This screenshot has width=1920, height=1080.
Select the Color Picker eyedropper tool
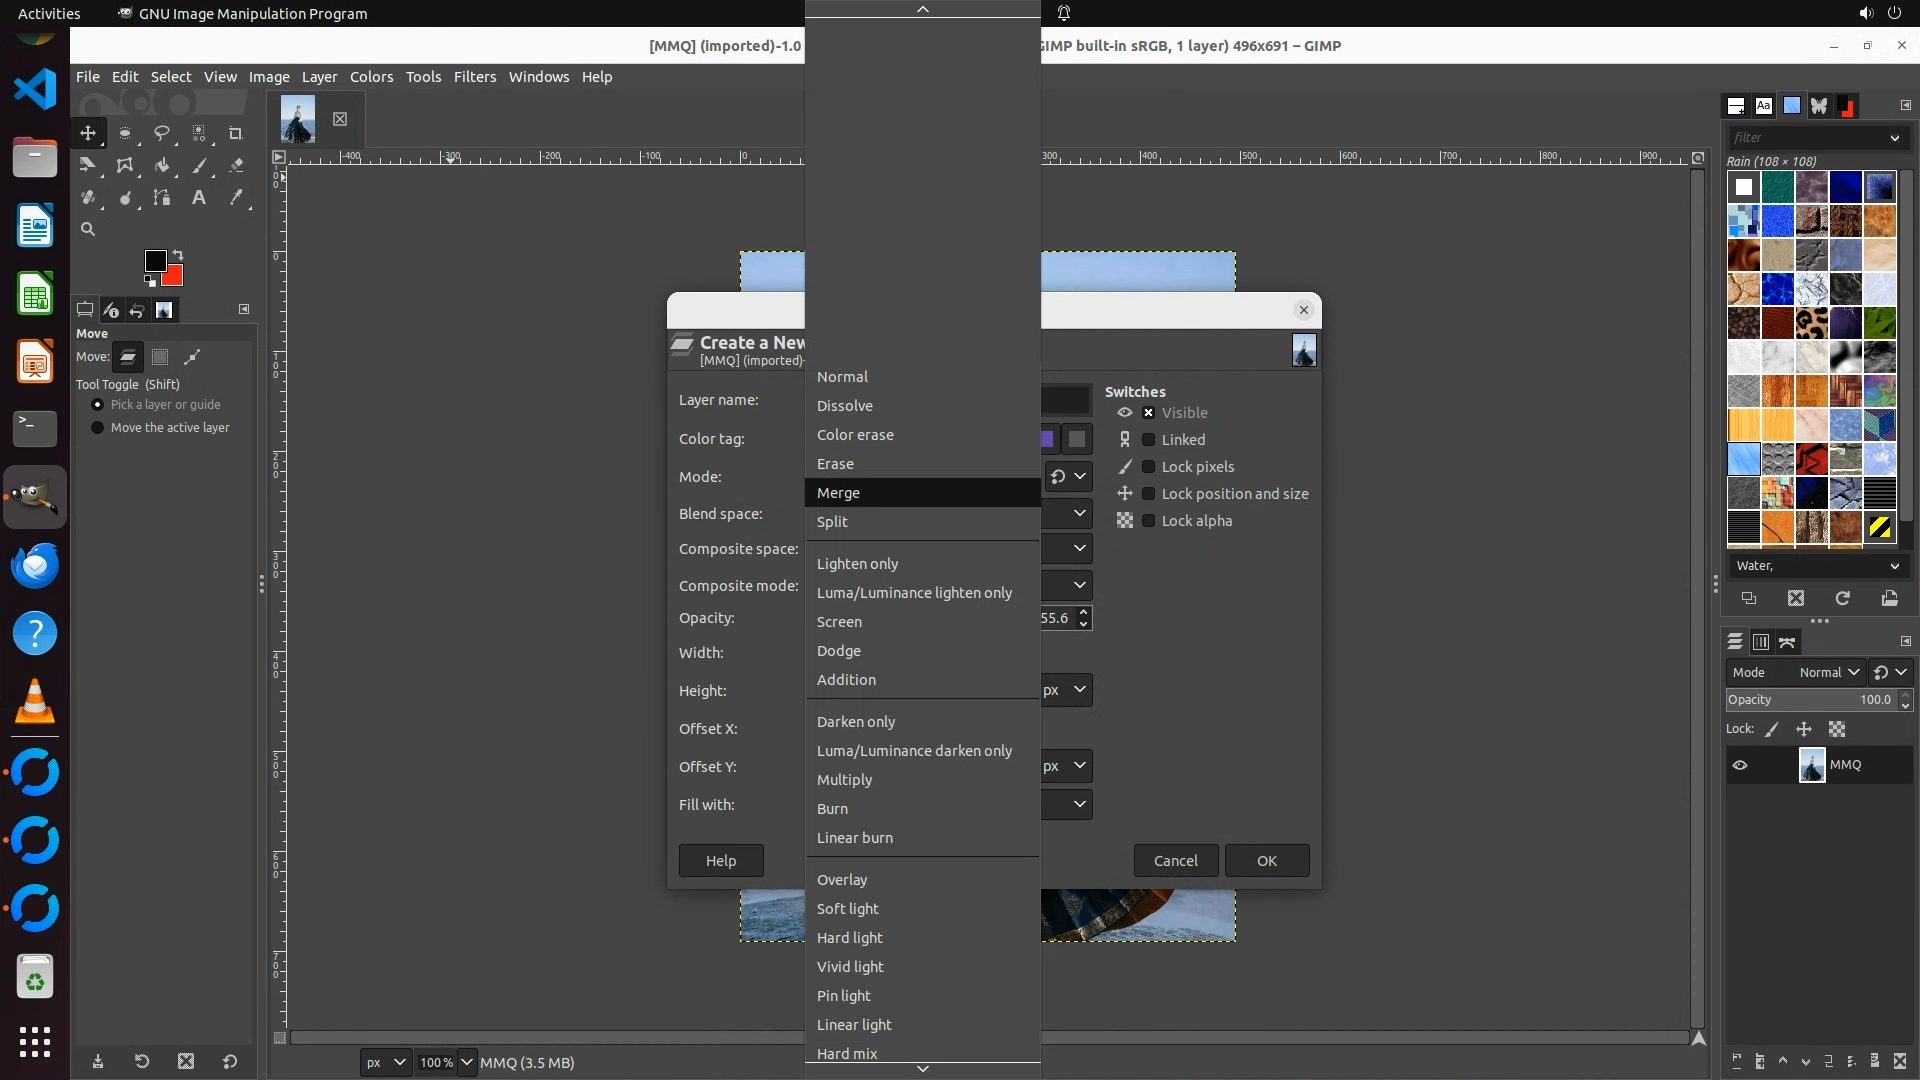pos(236,197)
